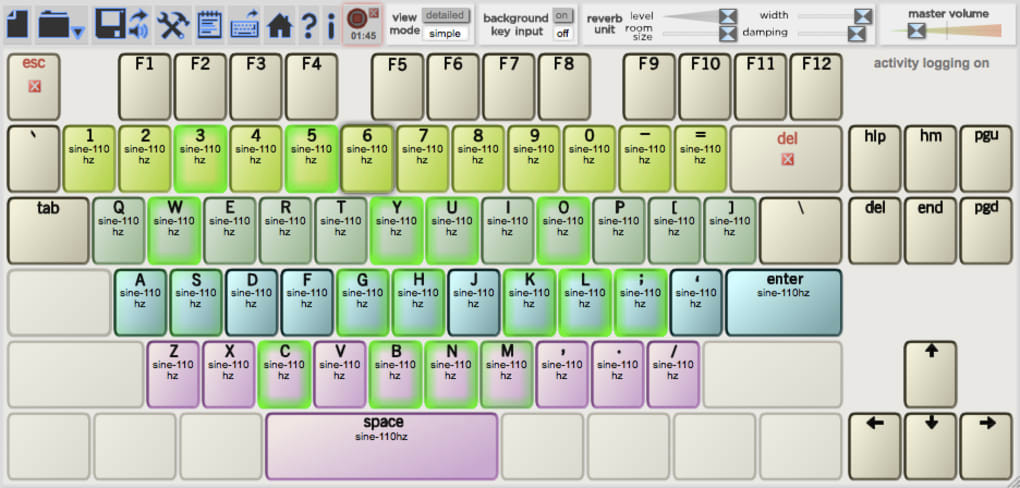This screenshot has width=1020, height=488.
Task: Click the right bracket ] key
Action: coord(730,231)
